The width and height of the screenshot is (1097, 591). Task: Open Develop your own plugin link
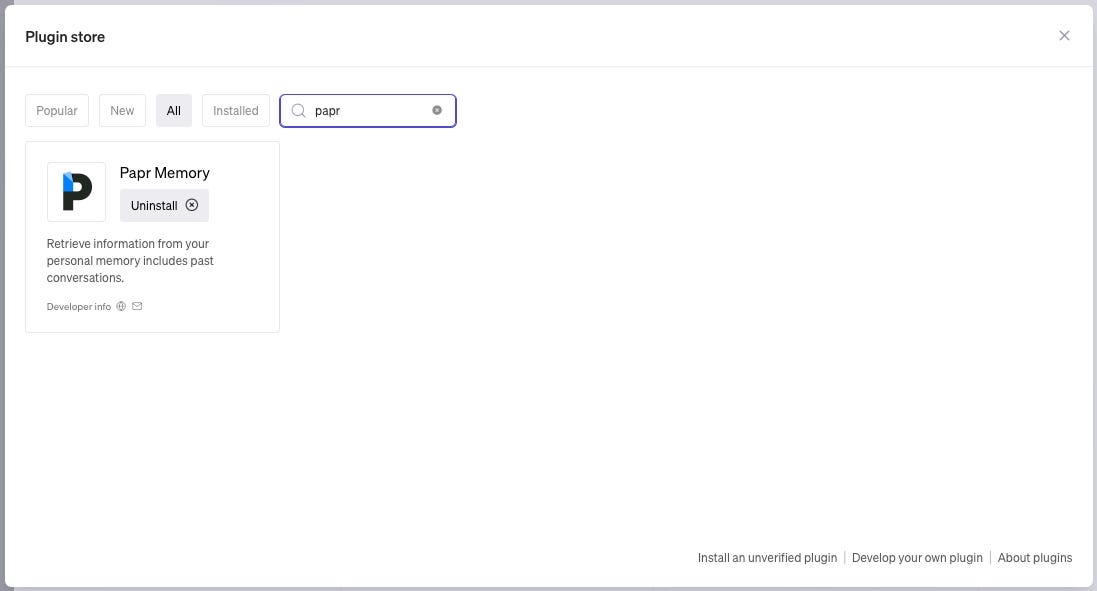click(x=917, y=557)
